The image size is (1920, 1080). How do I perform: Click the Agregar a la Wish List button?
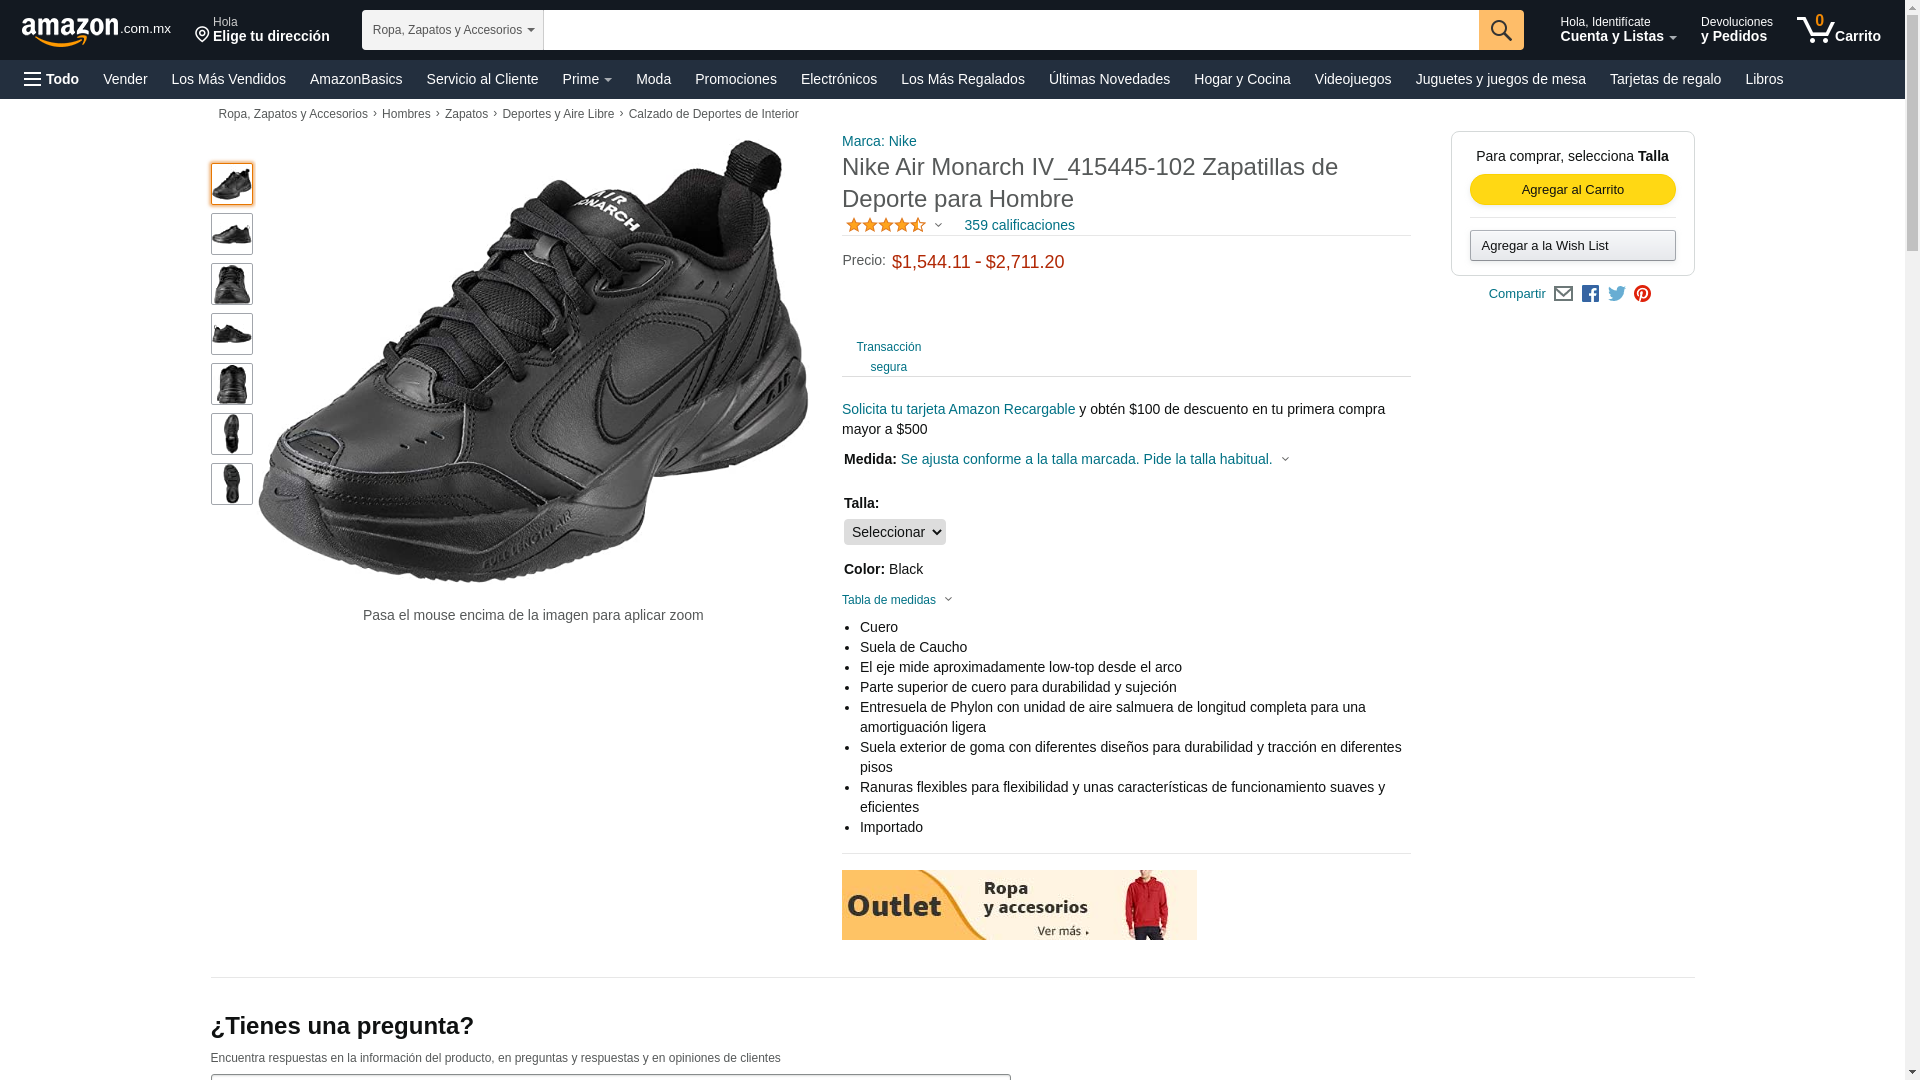click(1572, 246)
